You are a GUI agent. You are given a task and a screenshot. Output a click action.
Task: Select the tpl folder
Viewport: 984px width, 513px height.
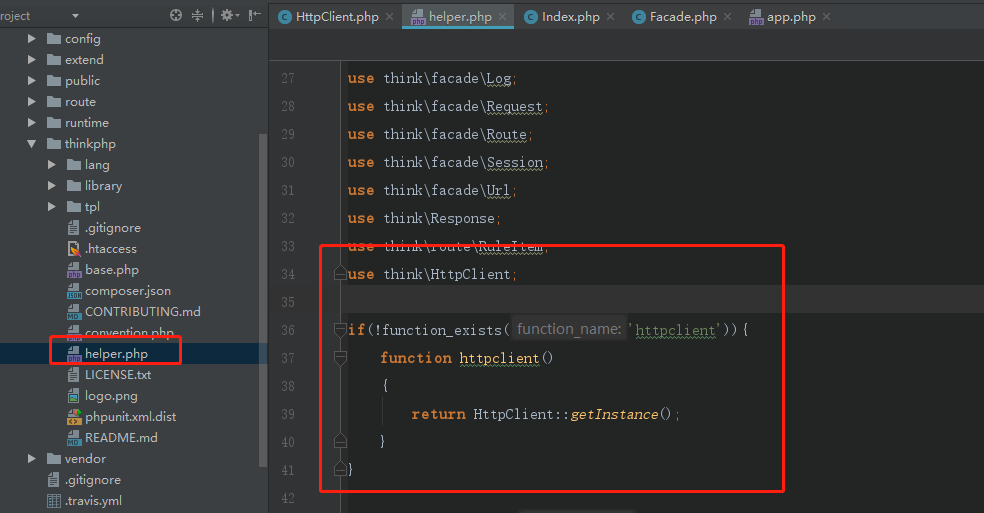83,207
